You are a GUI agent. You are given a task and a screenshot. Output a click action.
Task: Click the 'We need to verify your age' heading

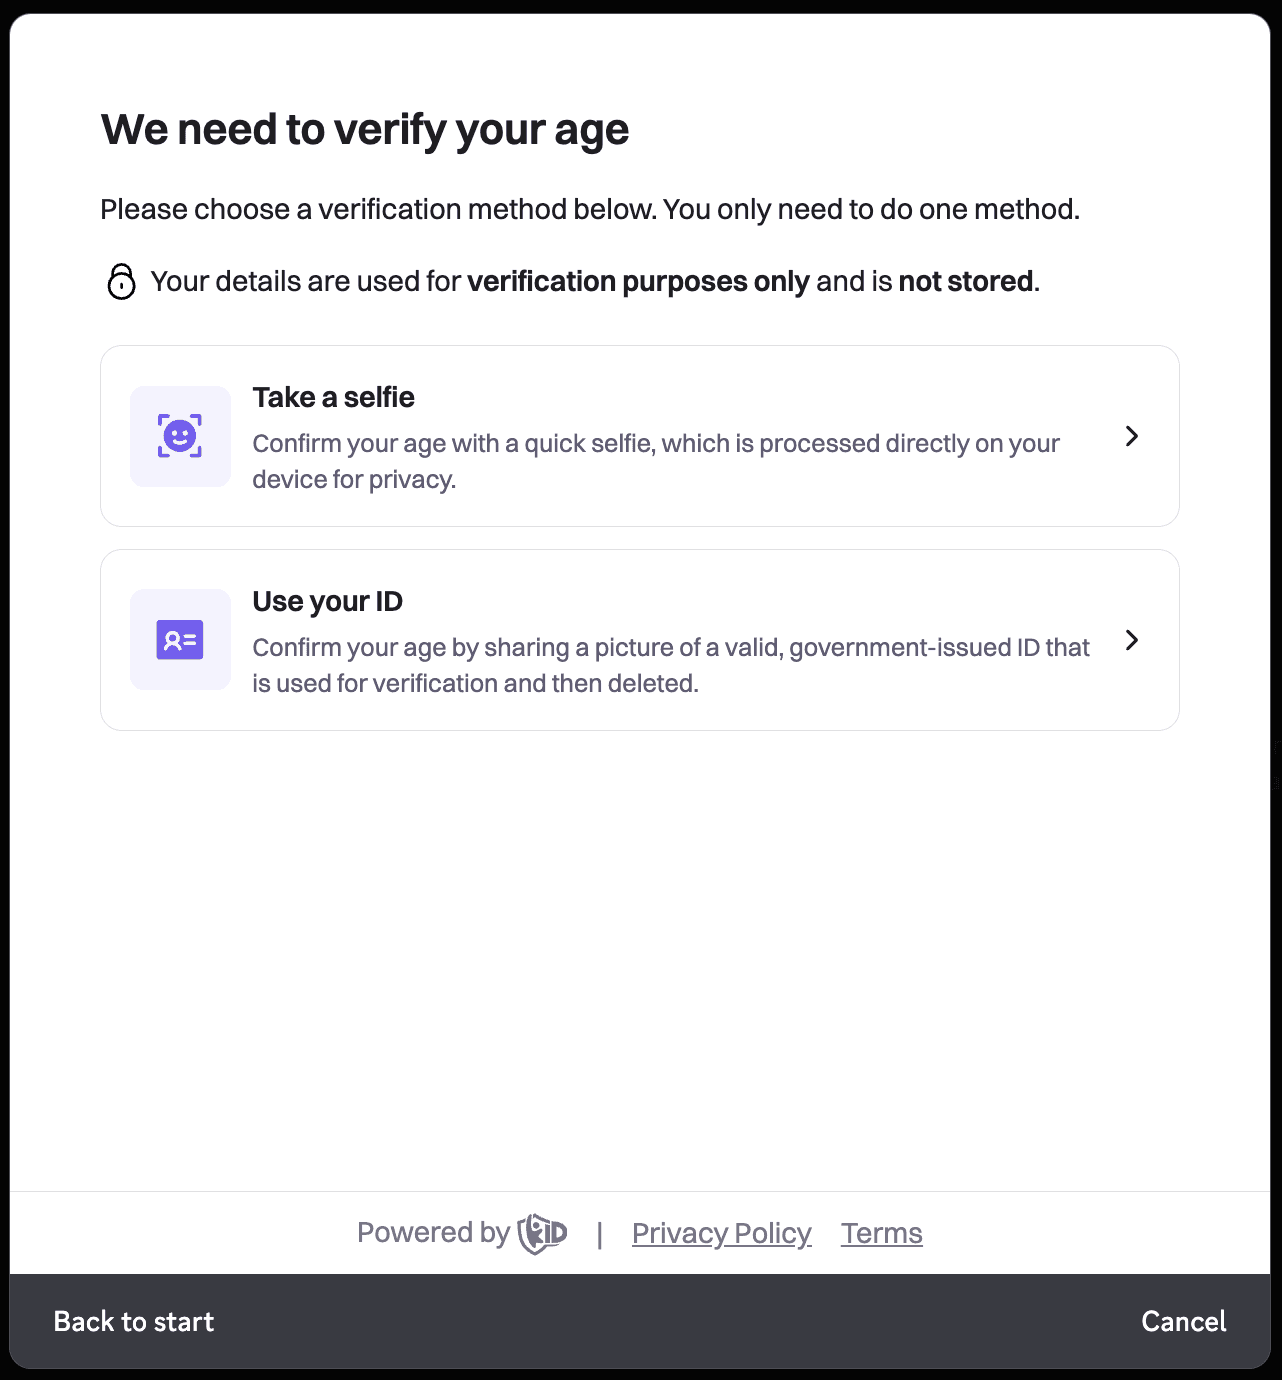[364, 128]
